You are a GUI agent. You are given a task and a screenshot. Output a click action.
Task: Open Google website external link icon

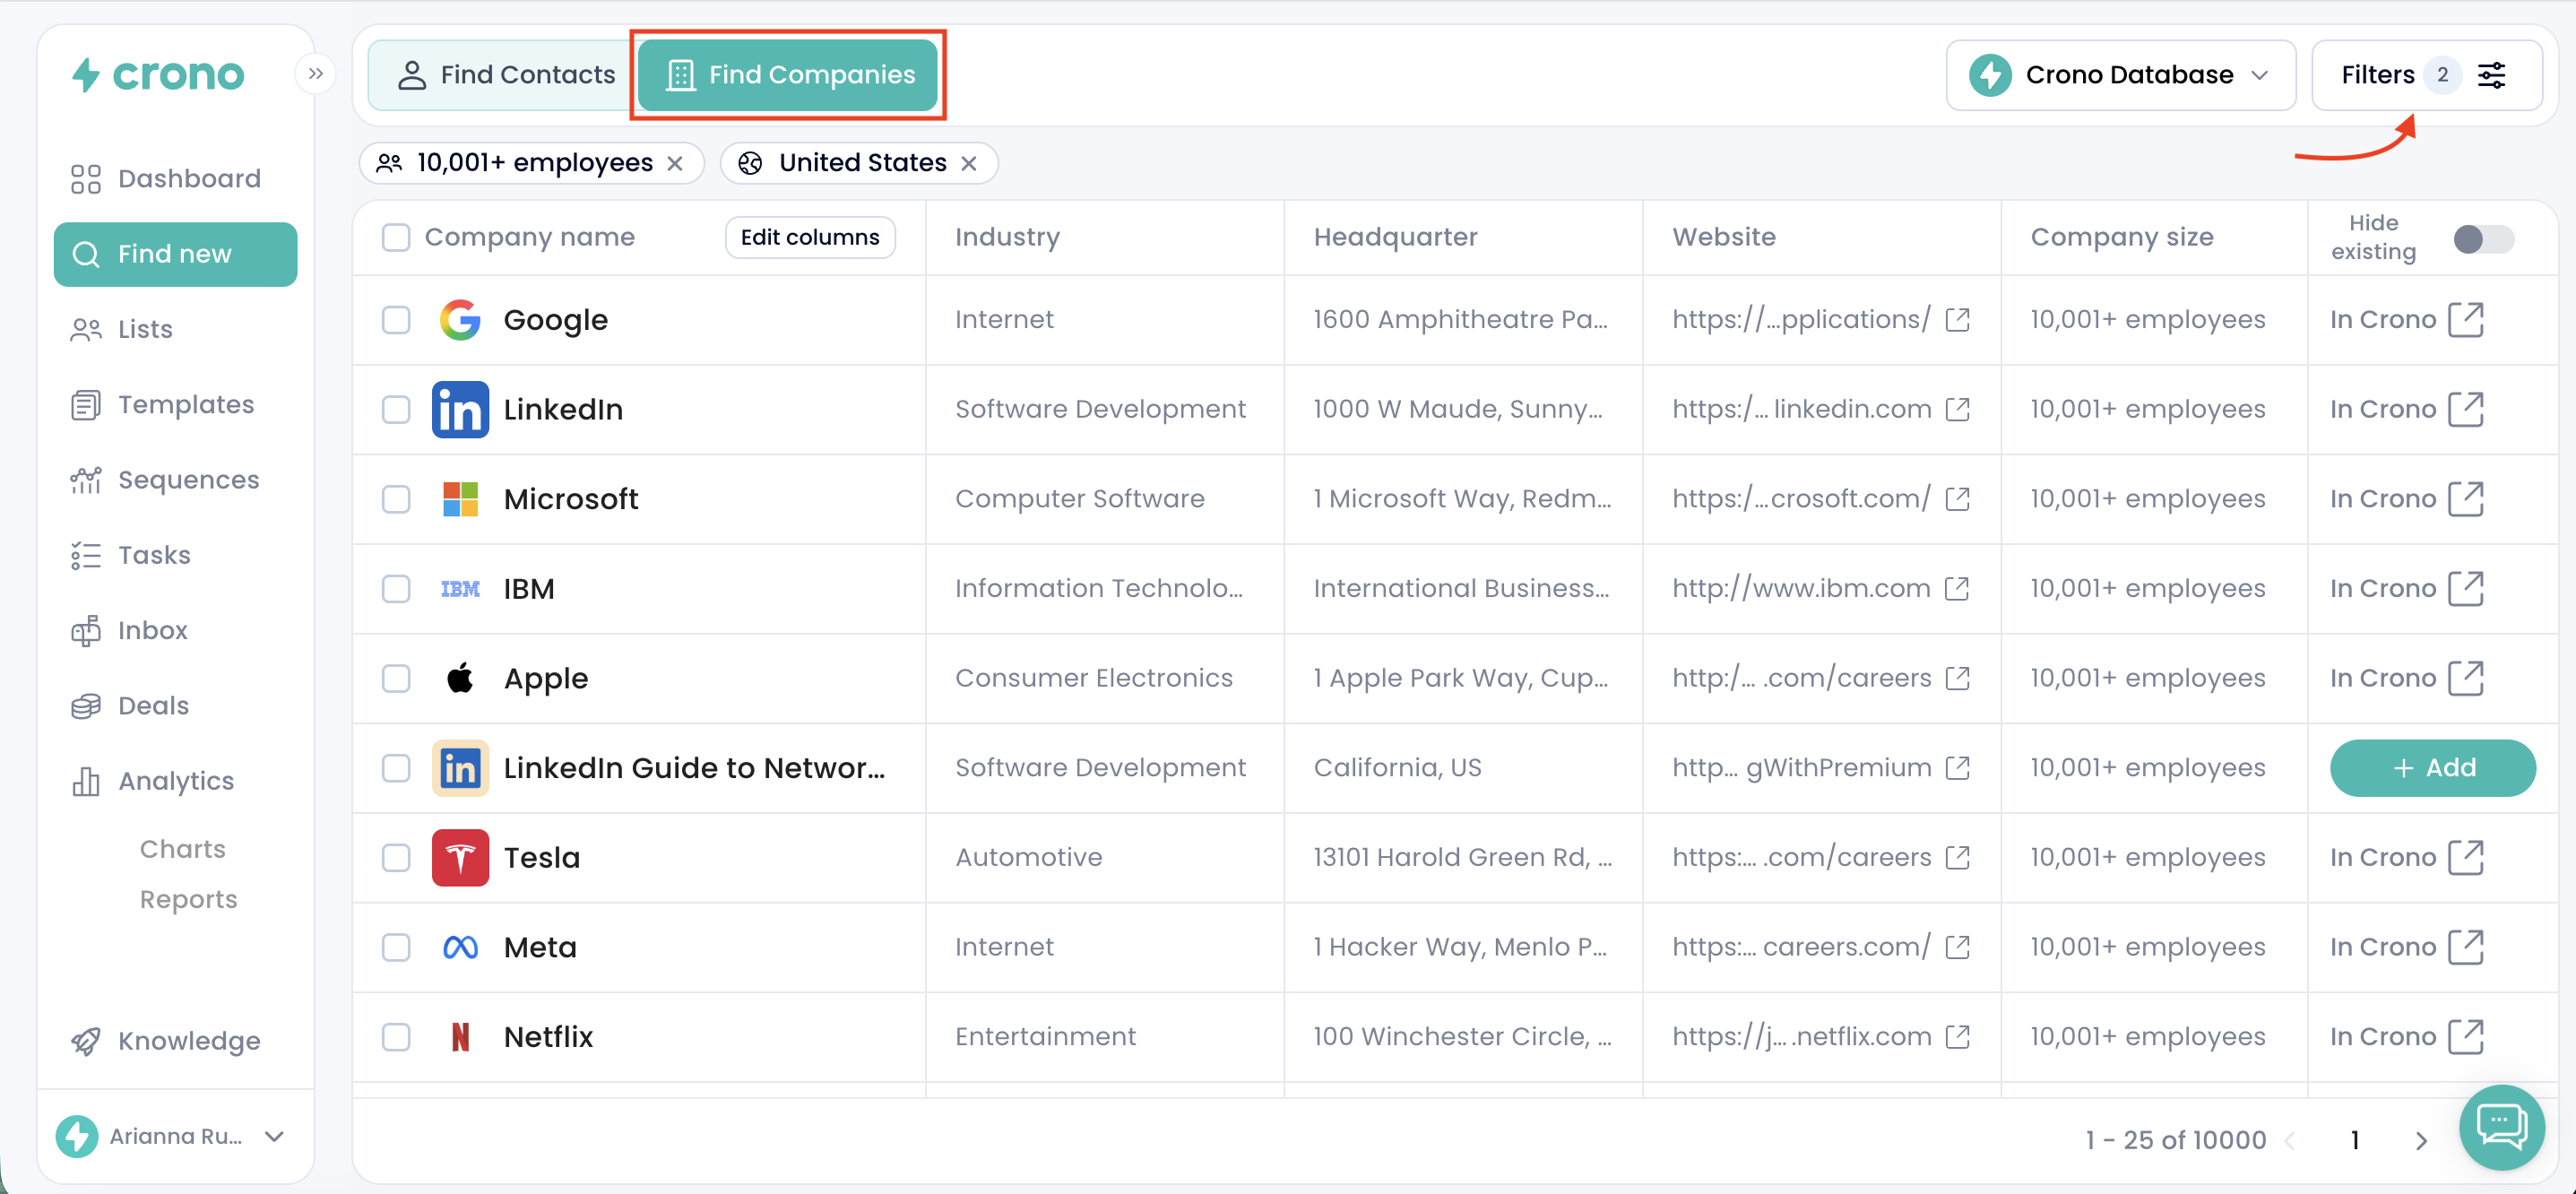click(1957, 320)
